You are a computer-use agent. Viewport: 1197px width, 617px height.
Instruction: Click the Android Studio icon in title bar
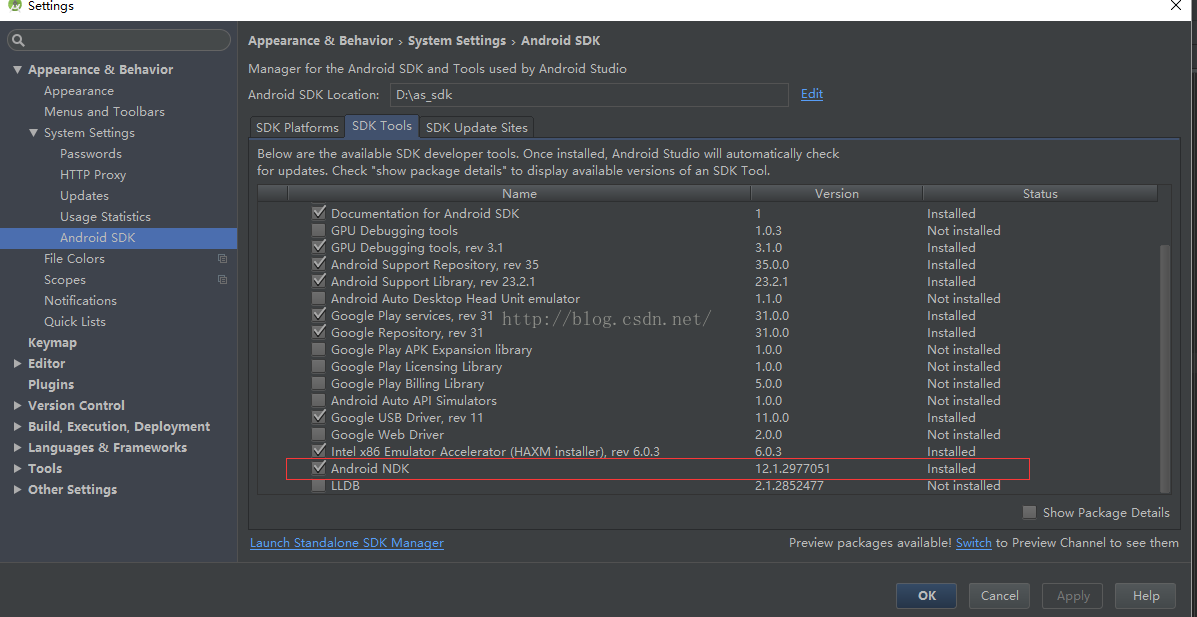tap(12, 6)
